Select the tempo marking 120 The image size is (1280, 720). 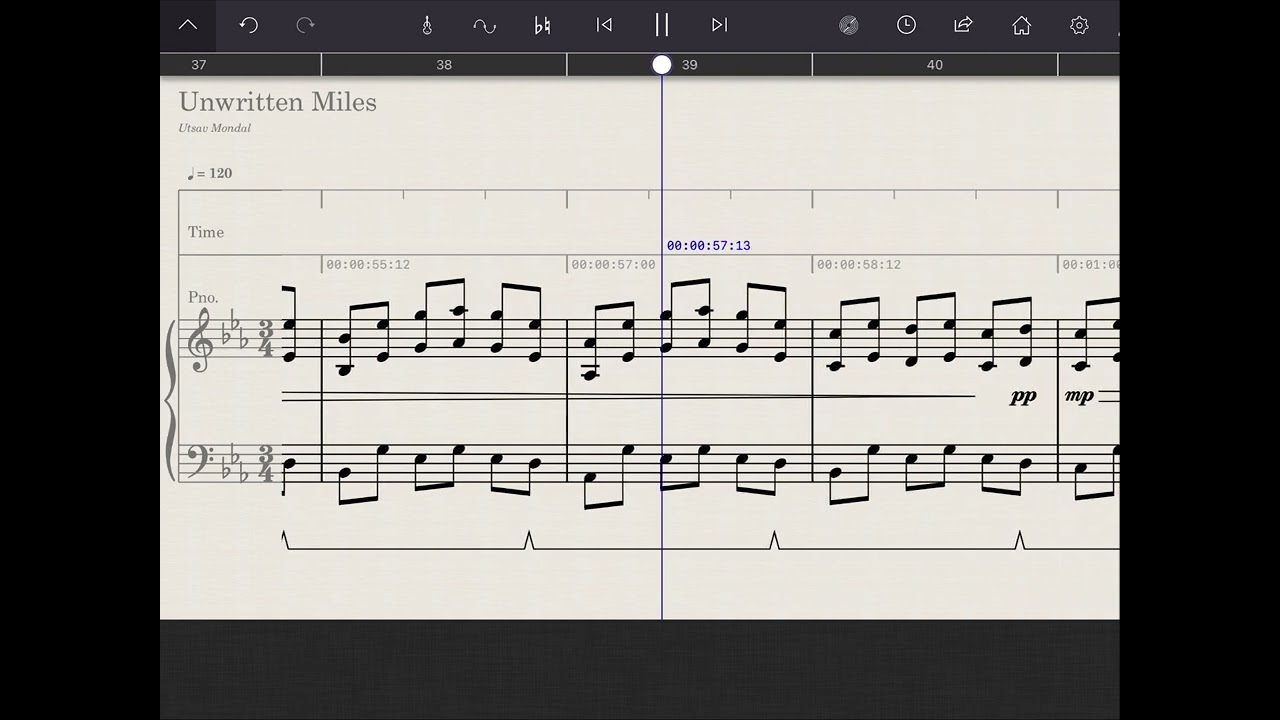(x=210, y=173)
